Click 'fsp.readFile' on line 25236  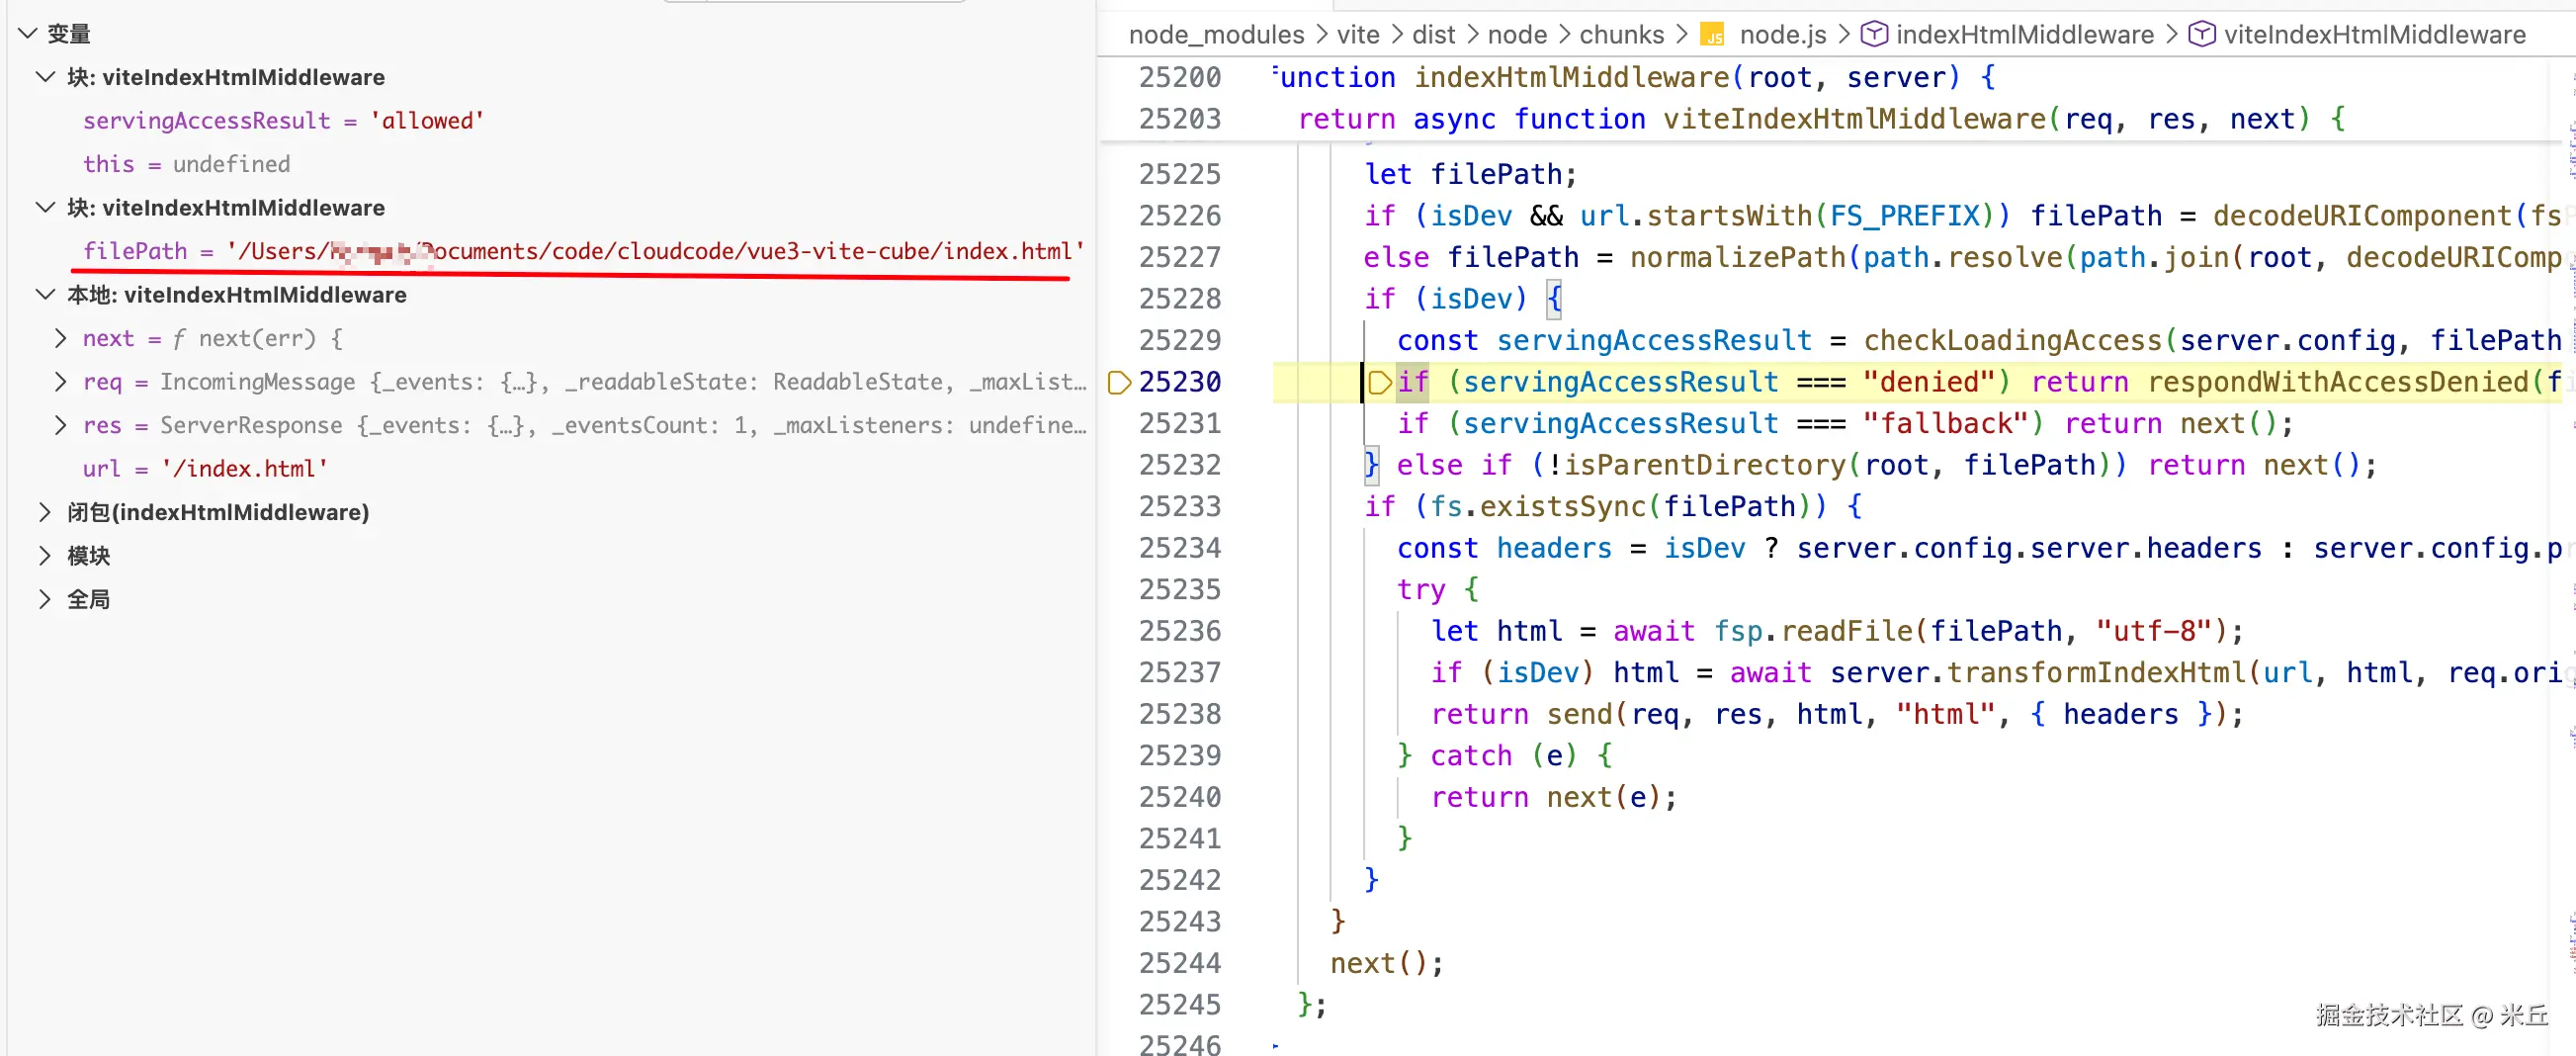point(1813,631)
